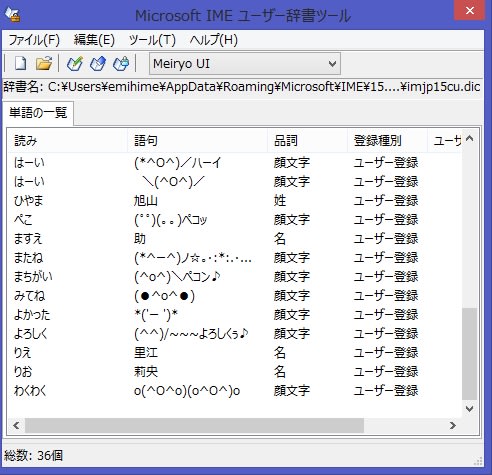Click the 莉央 phrase cell
The image size is (492, 475).
(x=146, y=372)
